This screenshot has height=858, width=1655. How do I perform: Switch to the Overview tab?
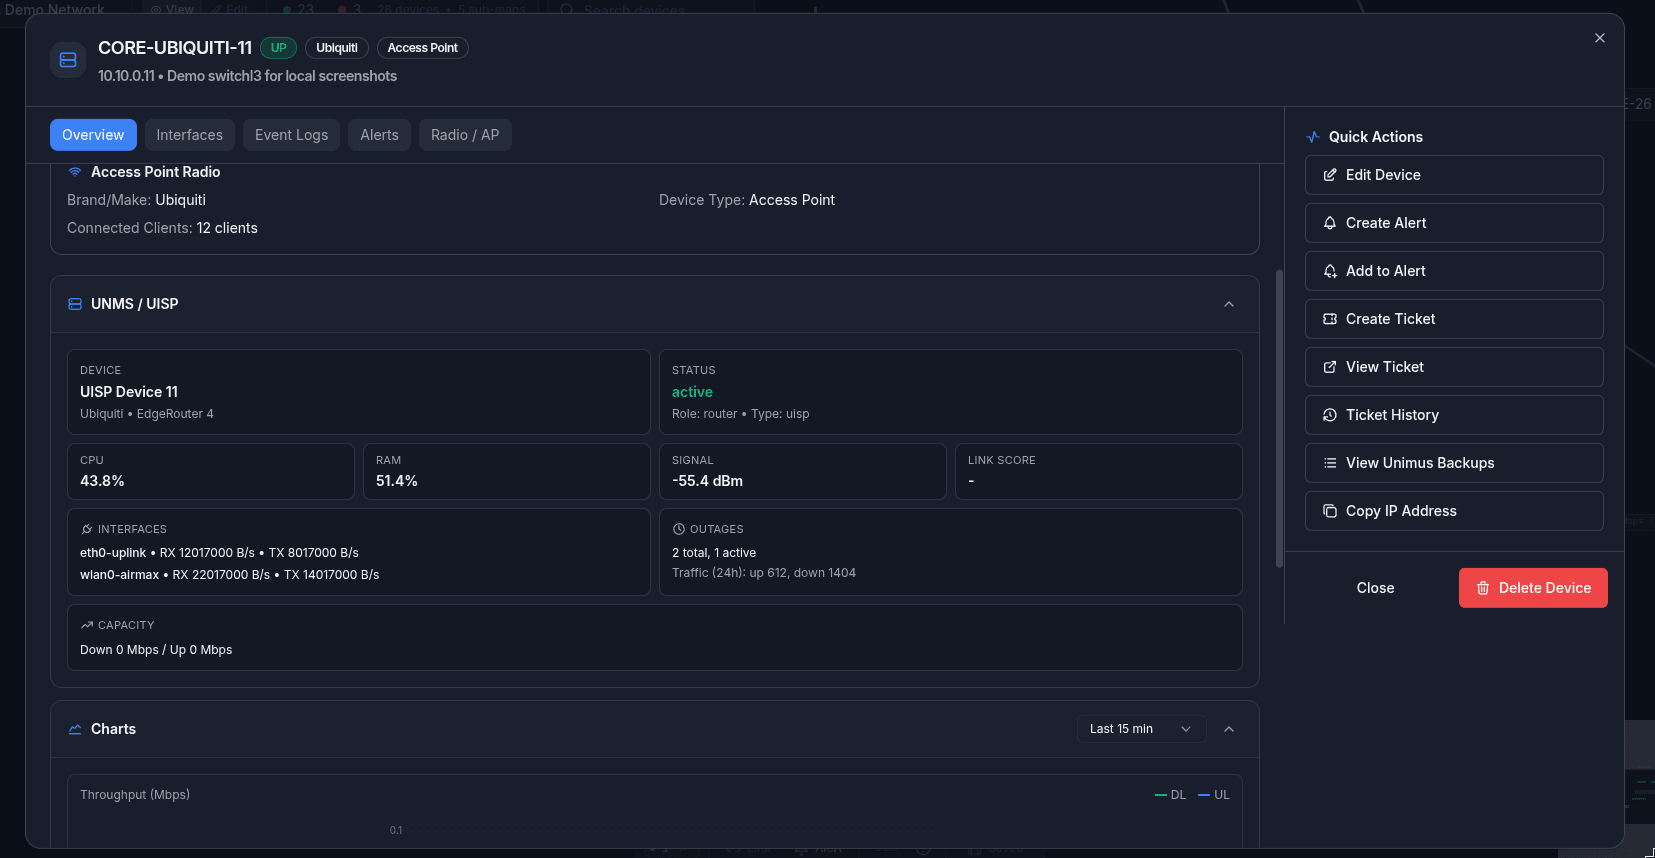coord(93,135)
